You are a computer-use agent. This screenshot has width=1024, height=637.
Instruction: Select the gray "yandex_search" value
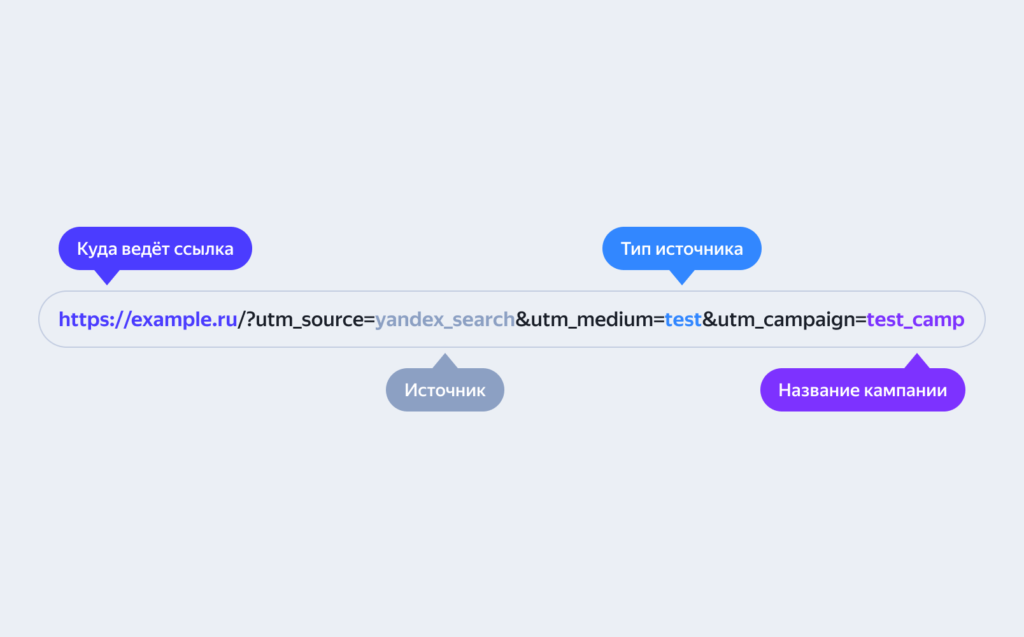pos(444,320)
